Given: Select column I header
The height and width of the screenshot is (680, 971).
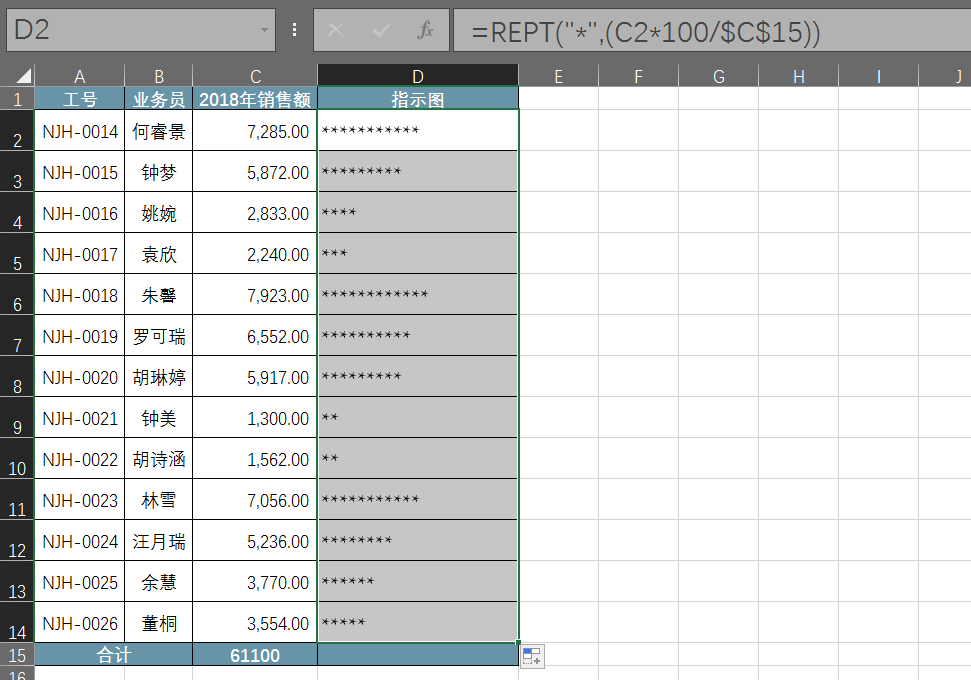Looking at the screenshot, I should click(x=878, y=76).
